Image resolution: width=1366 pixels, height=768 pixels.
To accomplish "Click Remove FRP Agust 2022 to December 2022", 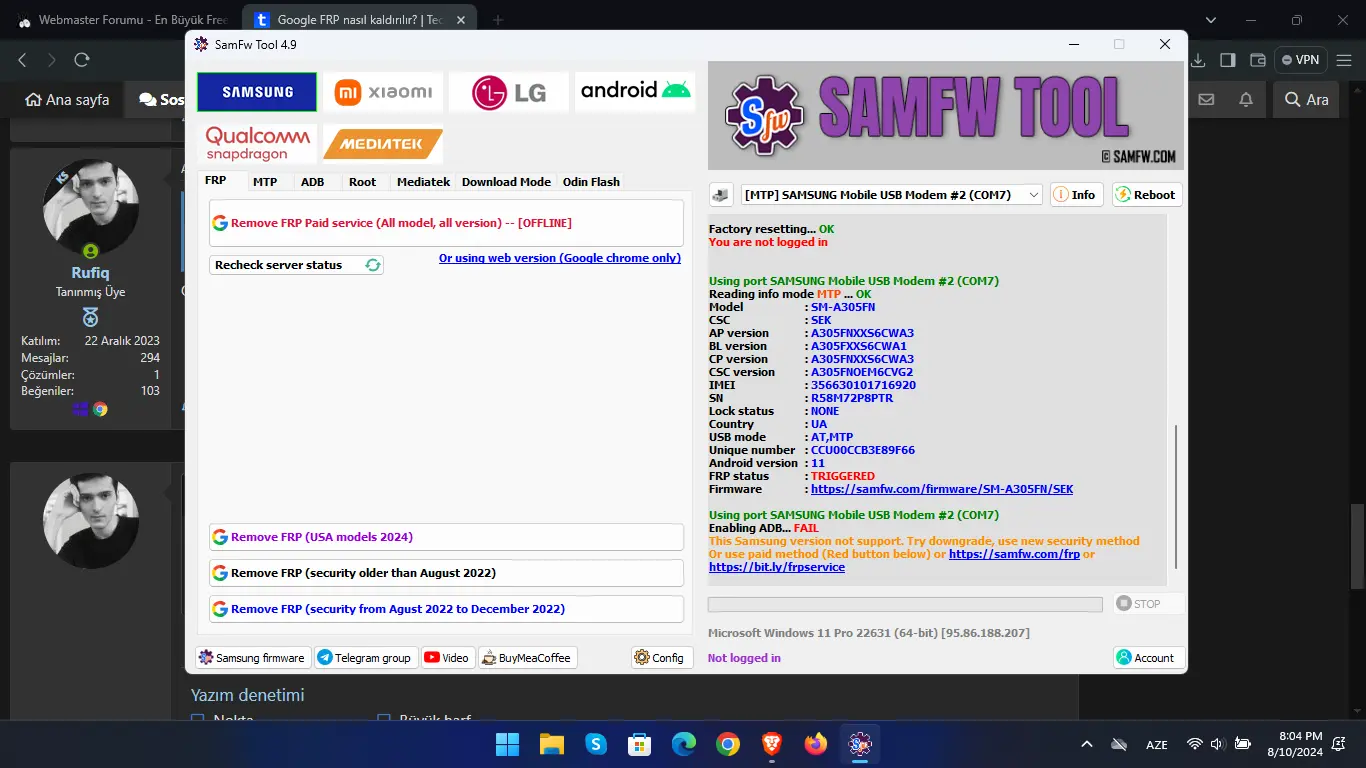I will pos(446,609).
